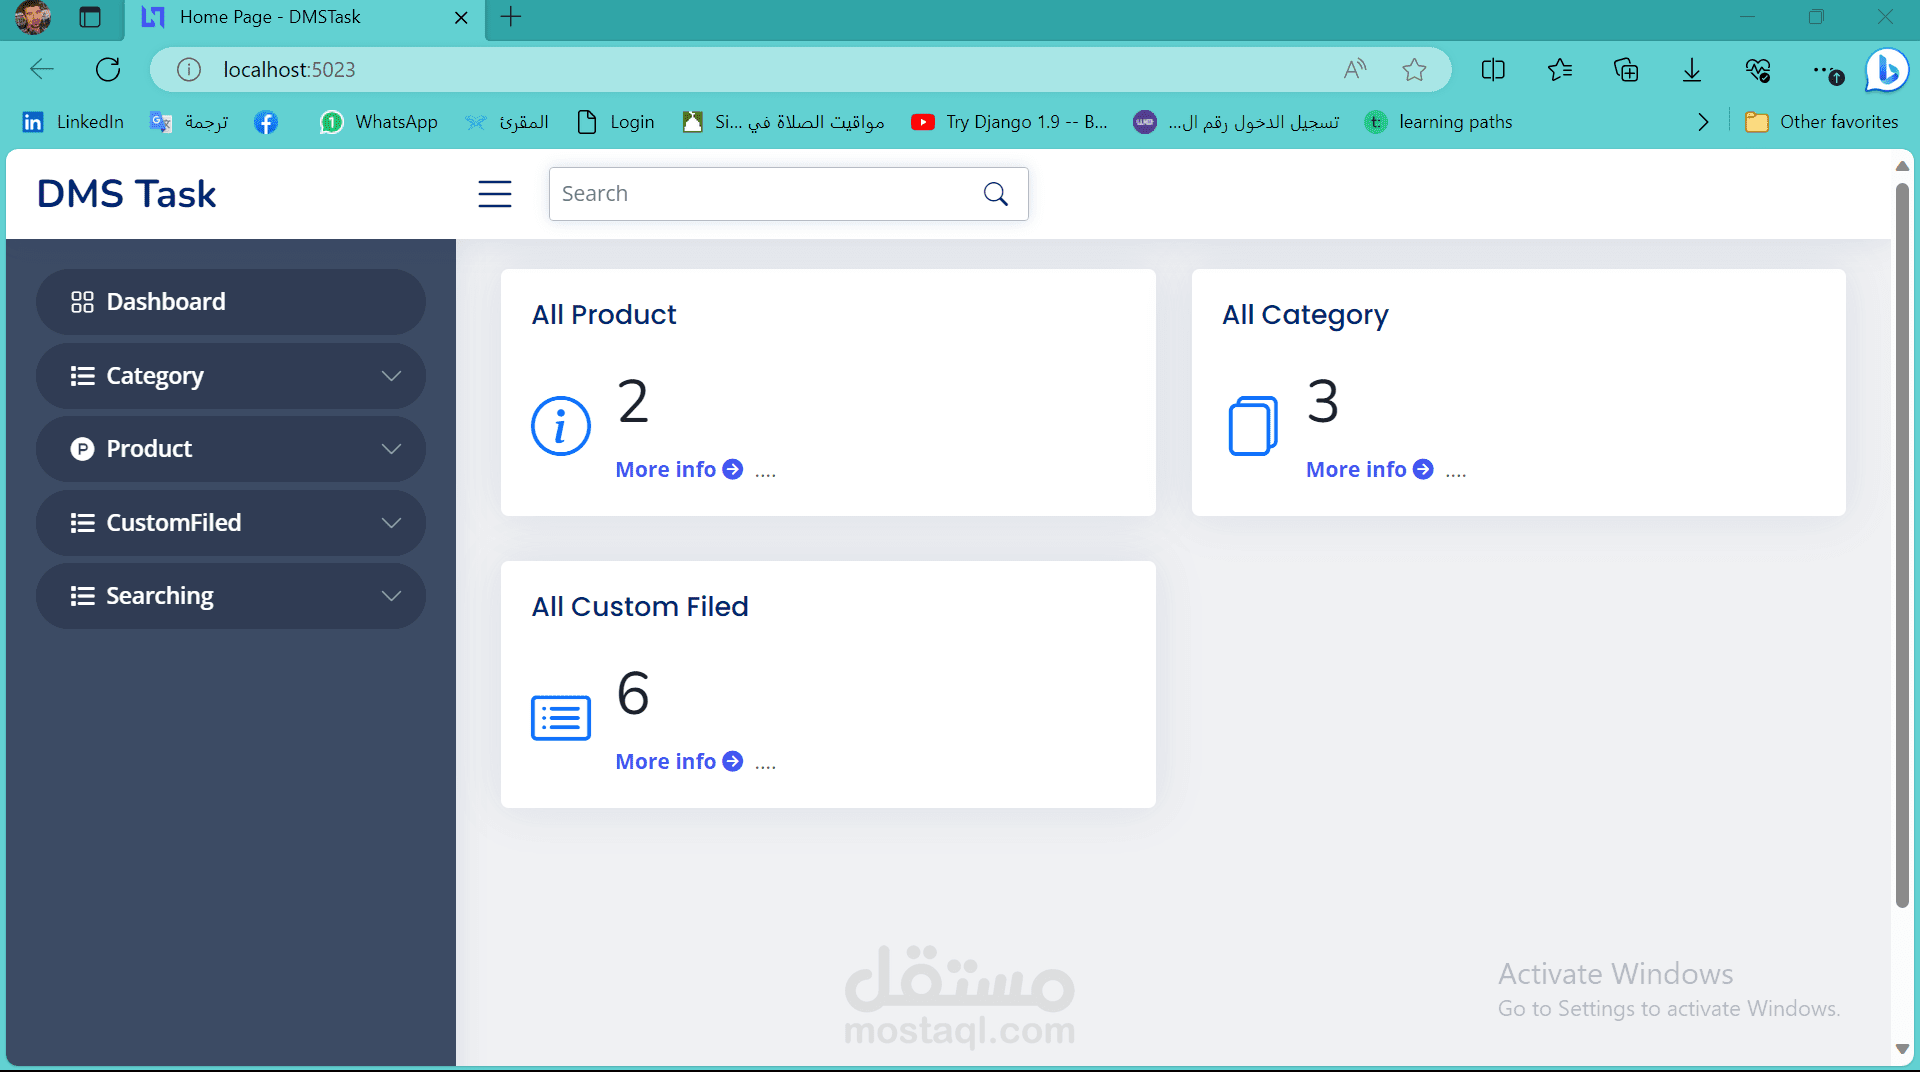Click the list icon on All Custom Filed card
1920x1072 pixels.
pos(560,717)
